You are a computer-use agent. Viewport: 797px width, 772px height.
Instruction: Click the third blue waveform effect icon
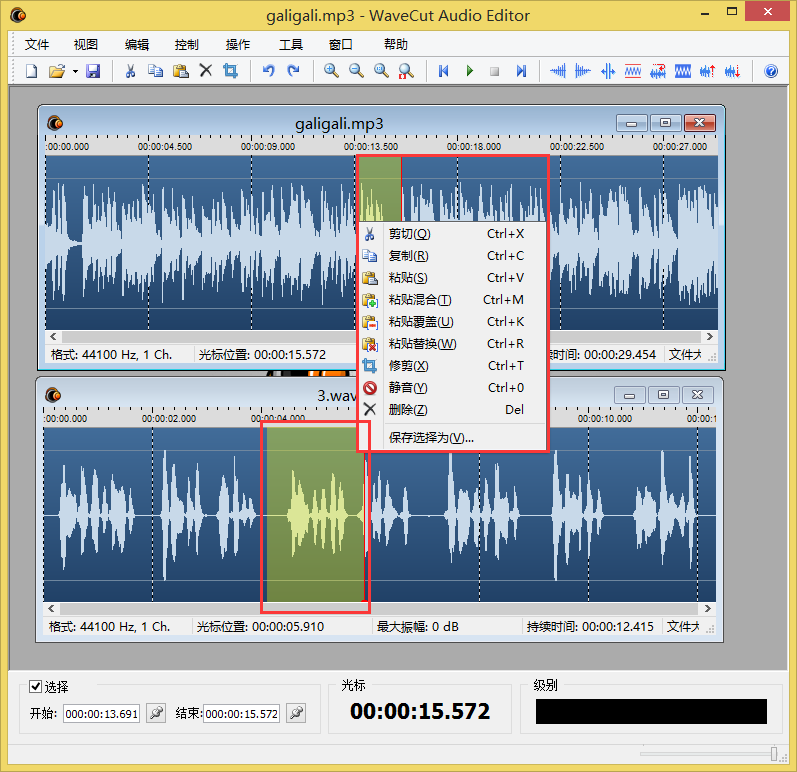coord(608,71)
